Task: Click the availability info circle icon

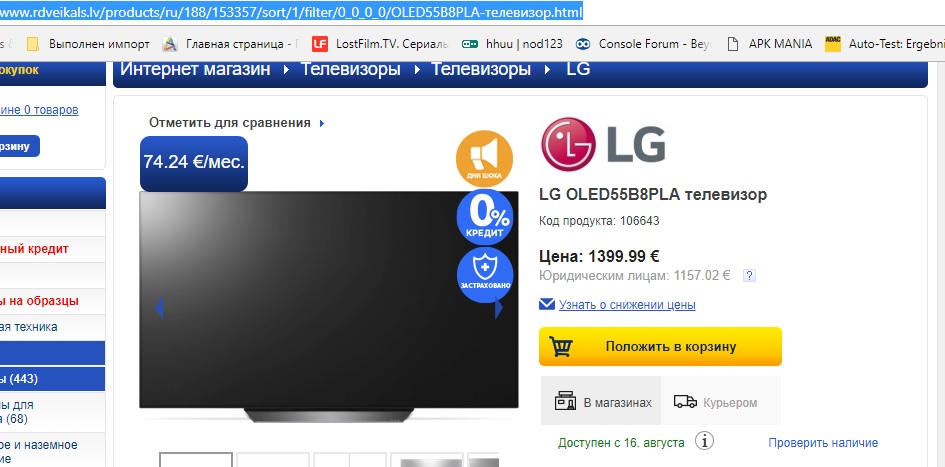Action: coord(704,441)
